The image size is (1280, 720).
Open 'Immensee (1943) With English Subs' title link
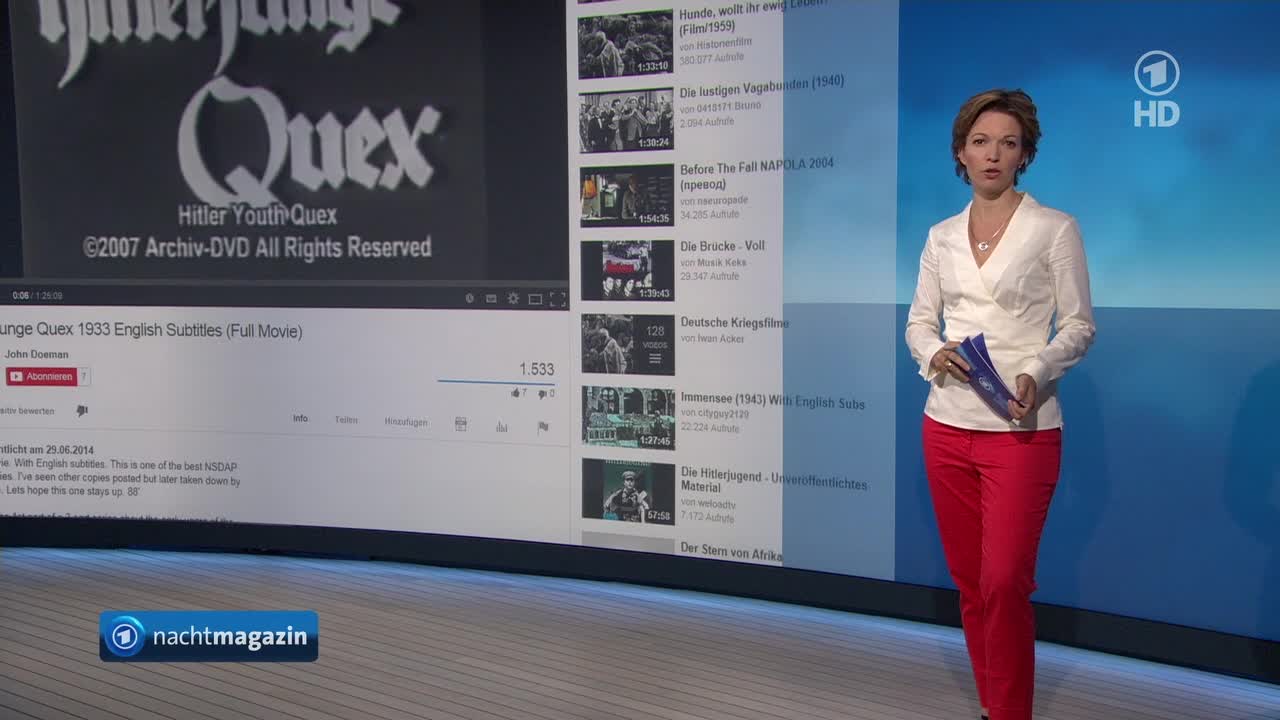pyautogui.click(x=773, y=401)
